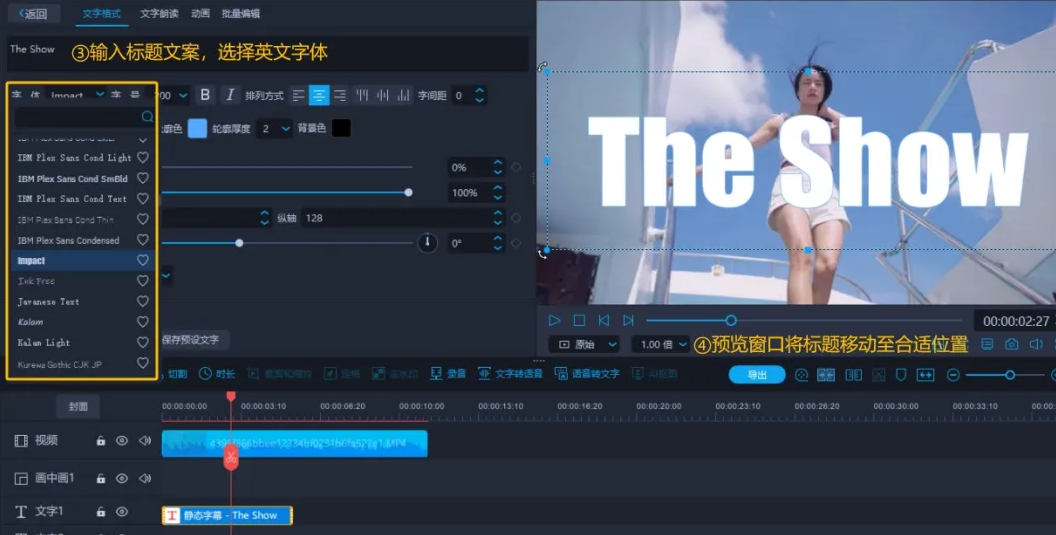Open the 1.00倍 playback speed dropdown
This screenshot has height=535, width=1056.
tap(661, 344)
